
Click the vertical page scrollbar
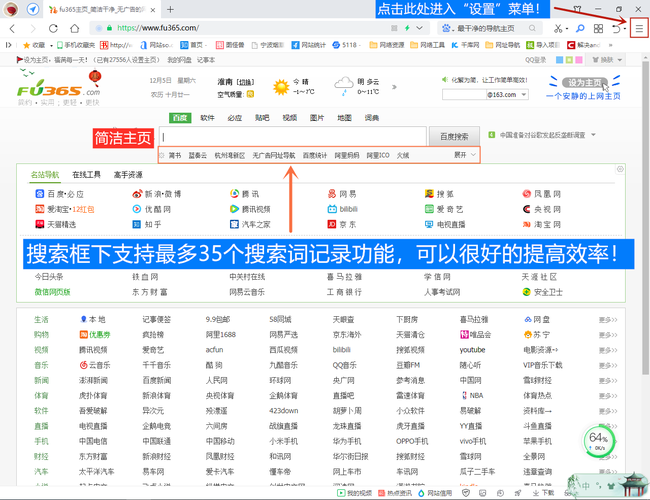[x=645, y=218]
